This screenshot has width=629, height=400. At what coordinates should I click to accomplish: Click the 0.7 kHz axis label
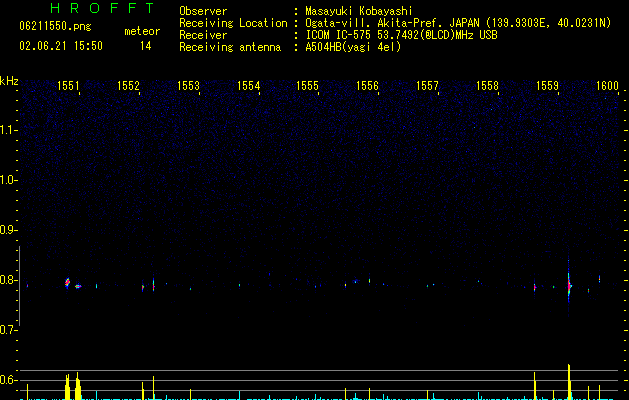9,330
